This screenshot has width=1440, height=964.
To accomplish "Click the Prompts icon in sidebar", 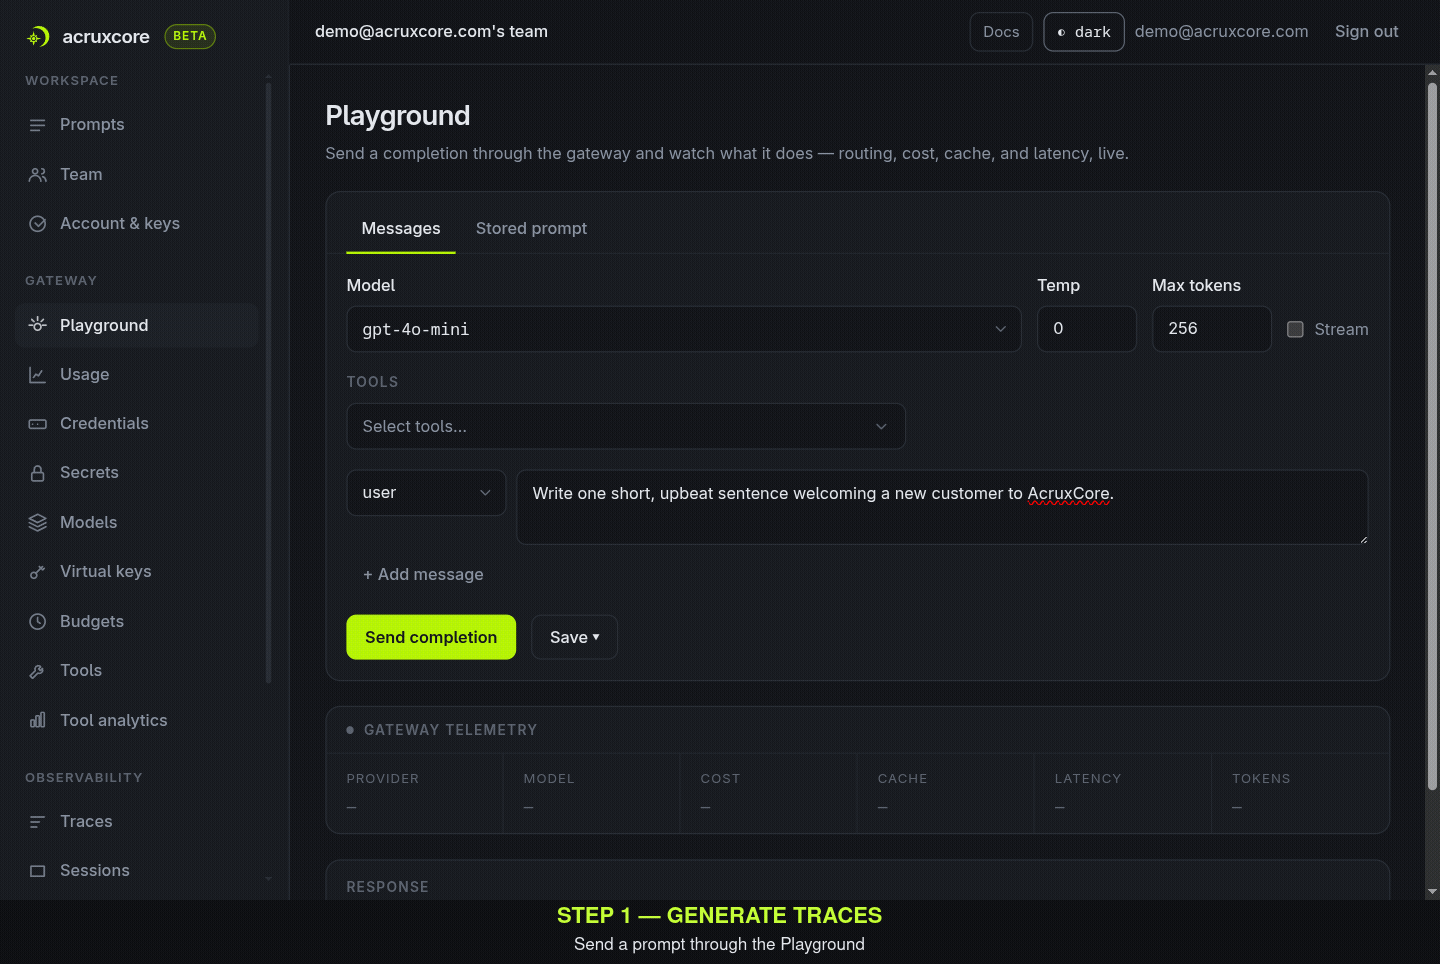I will pos(38,125).
